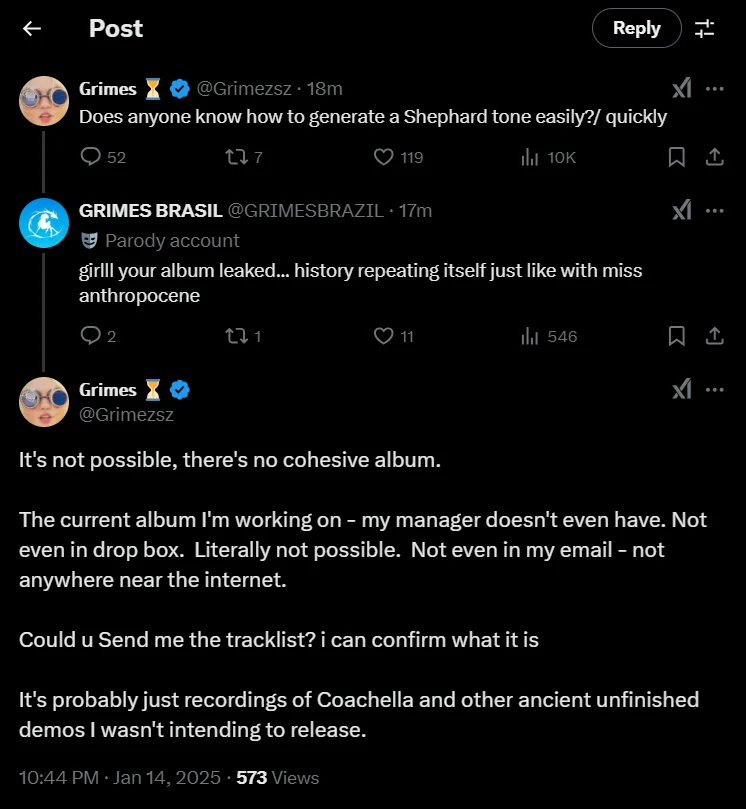Image resolution: width=746 pixels, height=809 pixels.
Task: Open Grimes' profile avatar
Action: click(44, 101)
